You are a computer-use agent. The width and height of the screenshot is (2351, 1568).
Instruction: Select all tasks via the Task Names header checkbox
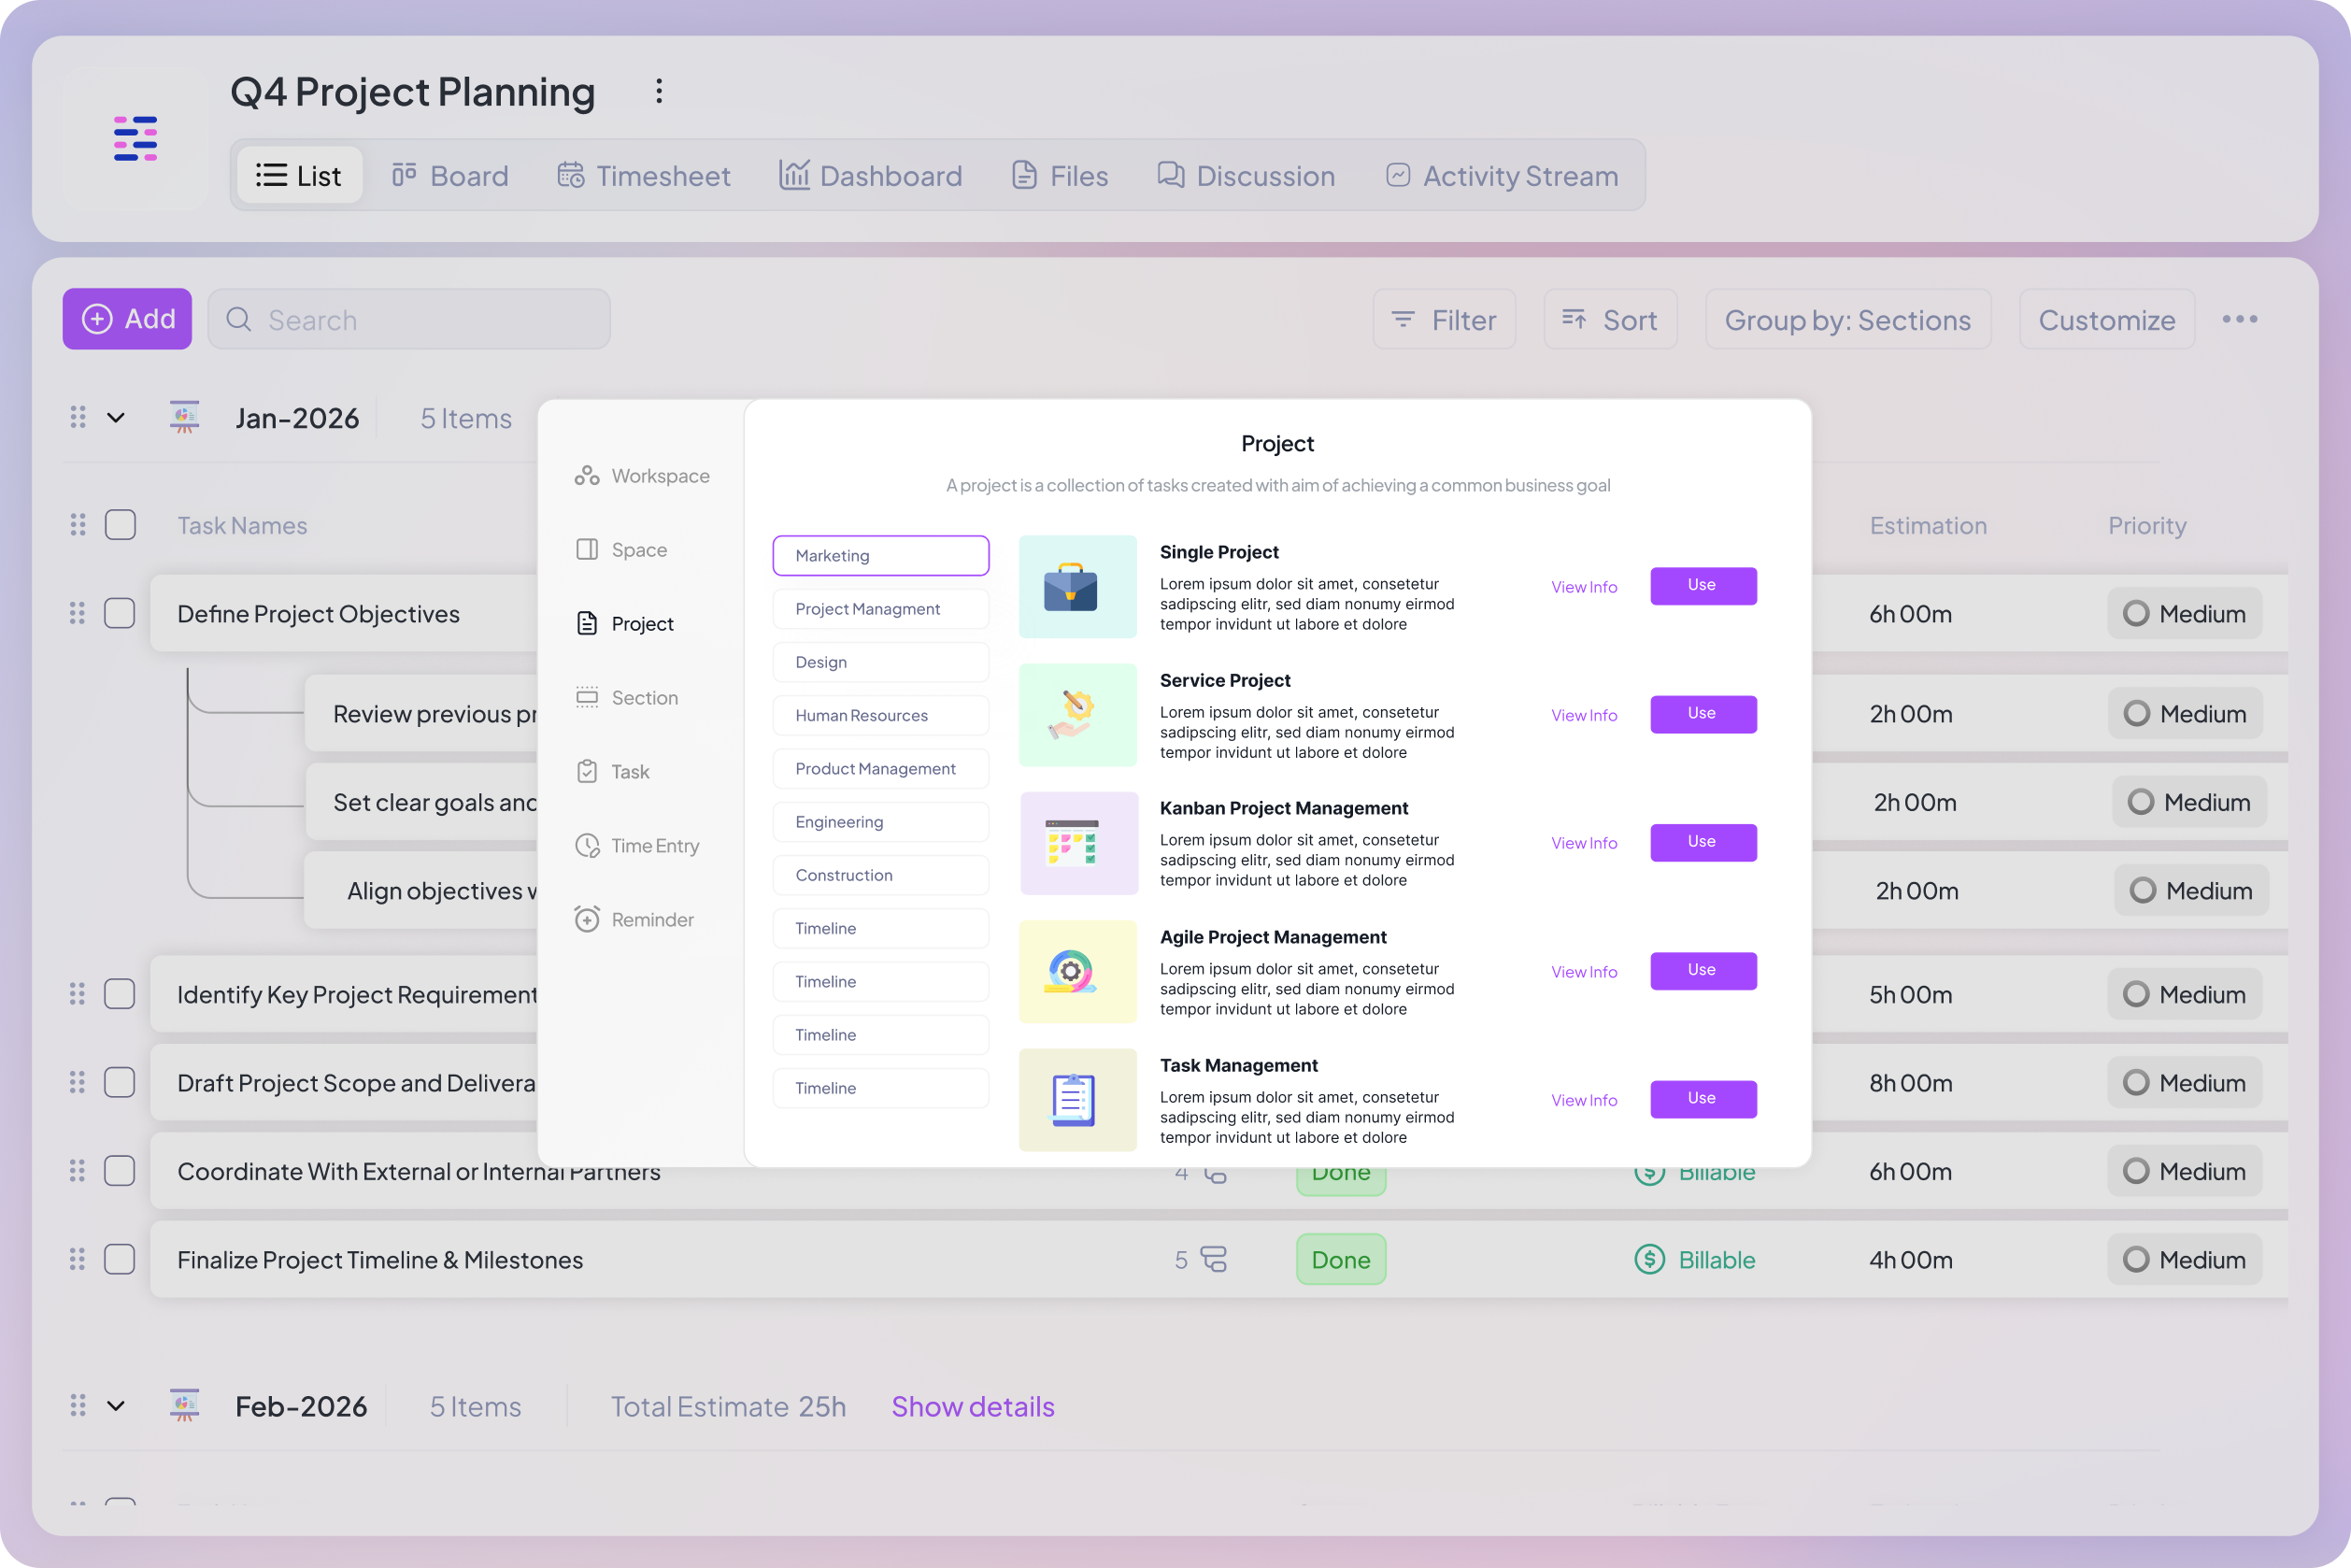[120, 524]
